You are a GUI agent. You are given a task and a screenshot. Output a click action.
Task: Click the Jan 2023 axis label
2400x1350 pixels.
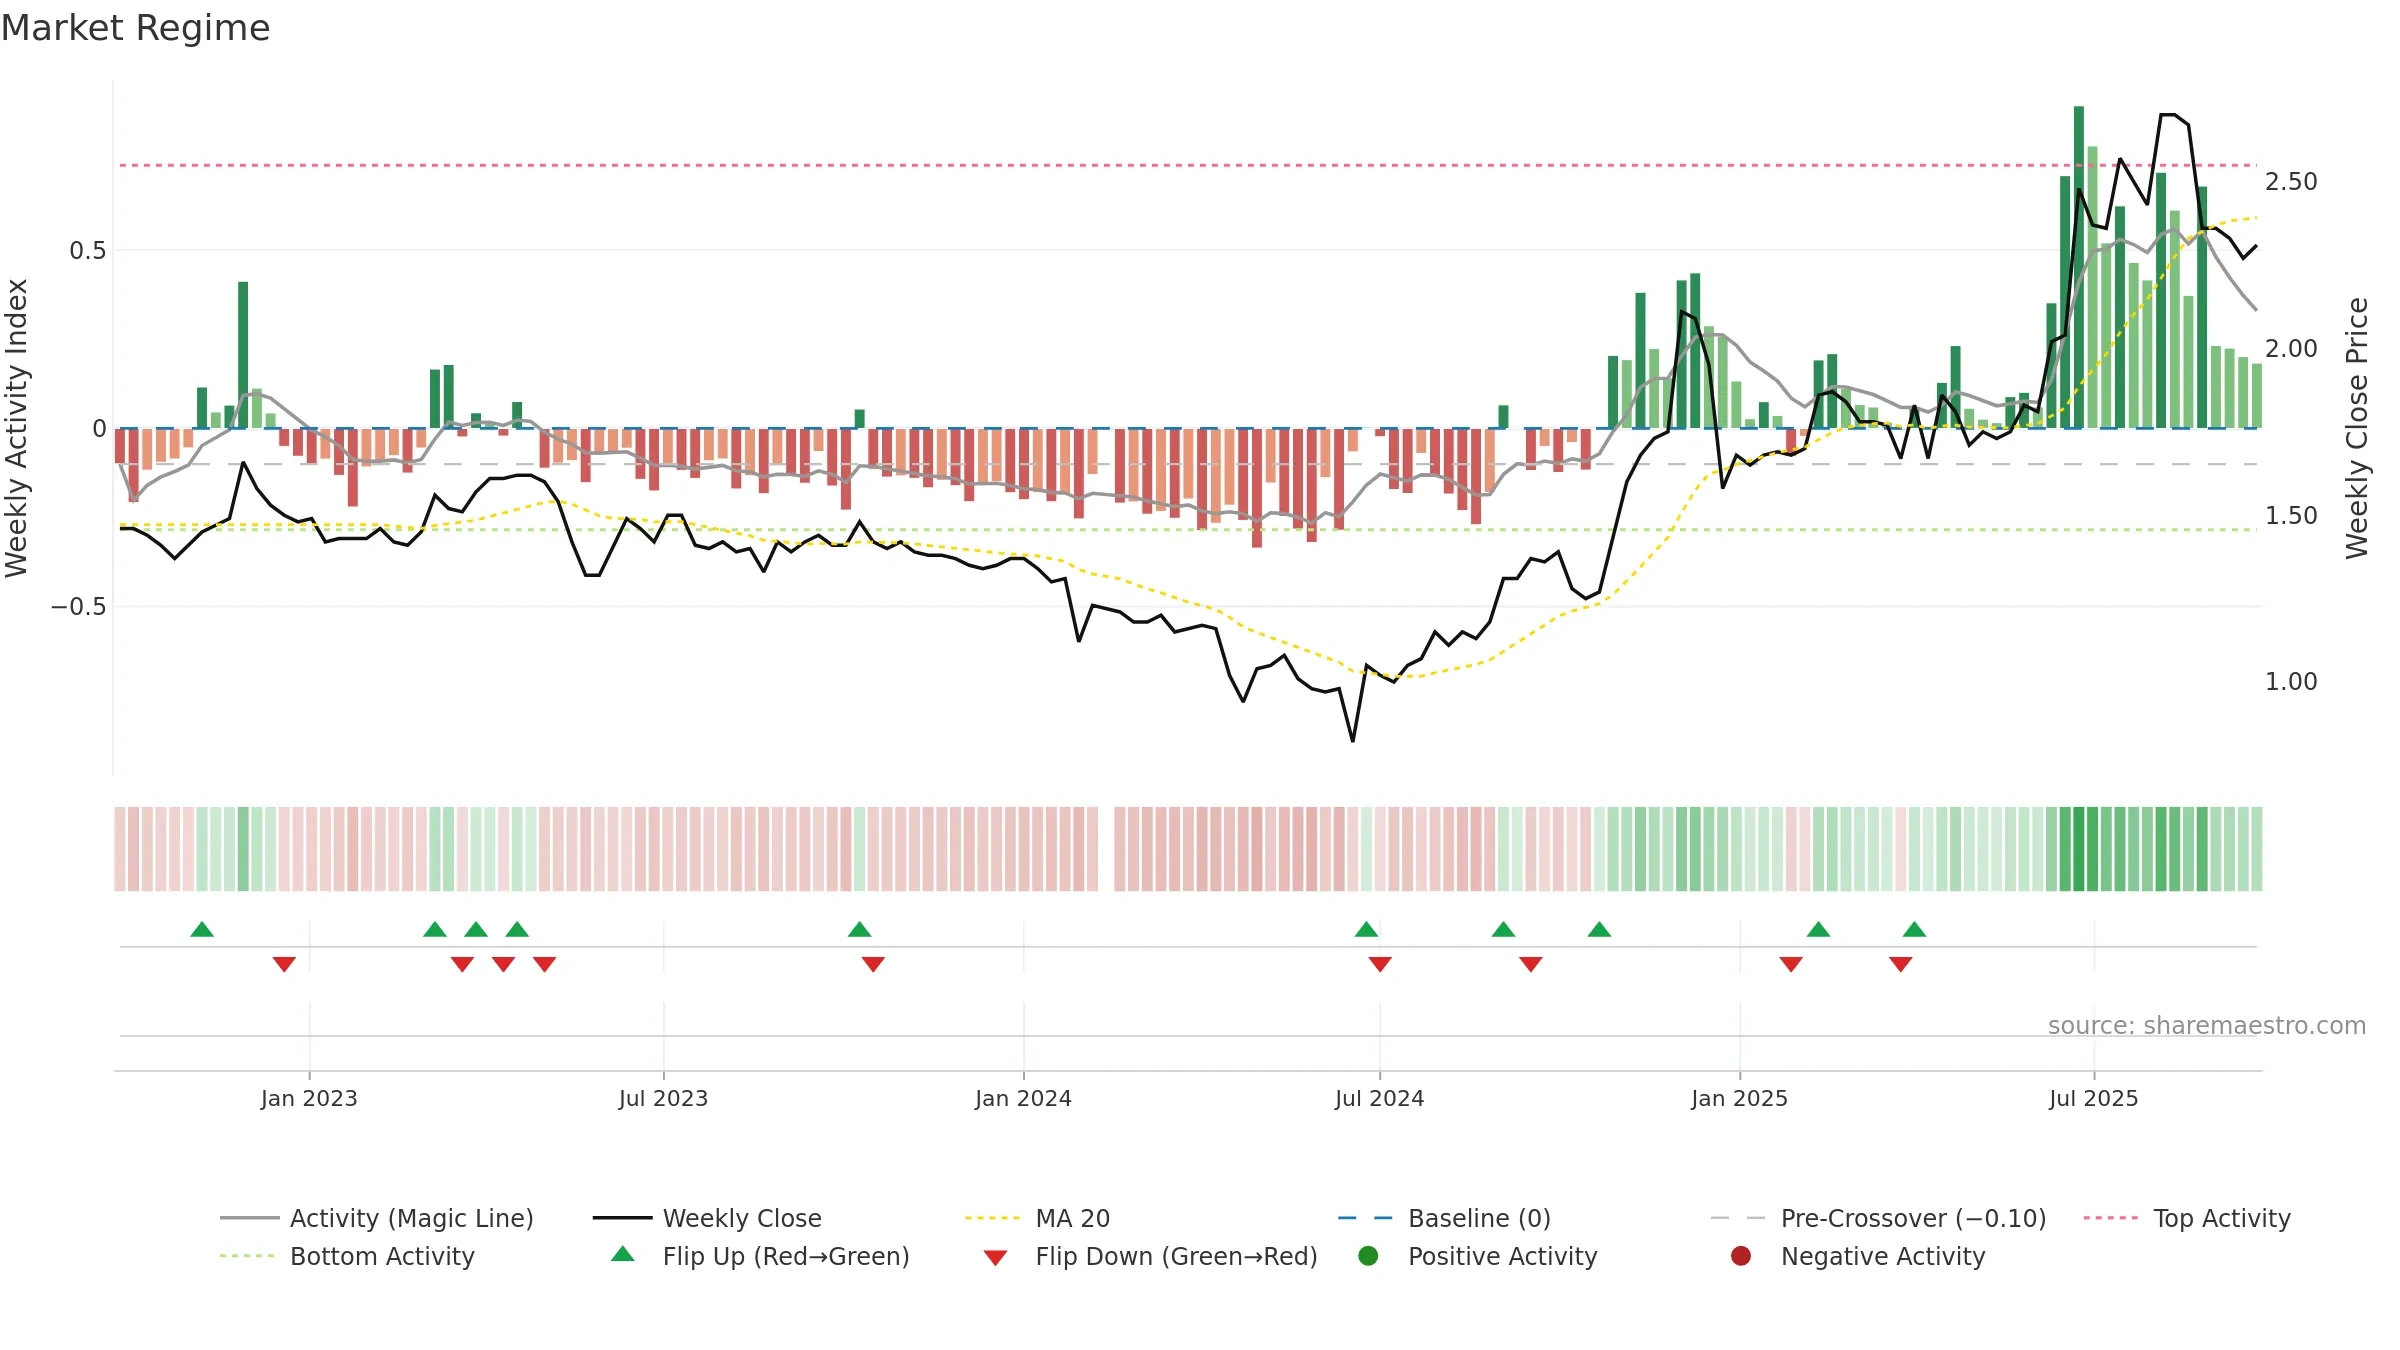pyautogui.click(x=309, y=1098)
